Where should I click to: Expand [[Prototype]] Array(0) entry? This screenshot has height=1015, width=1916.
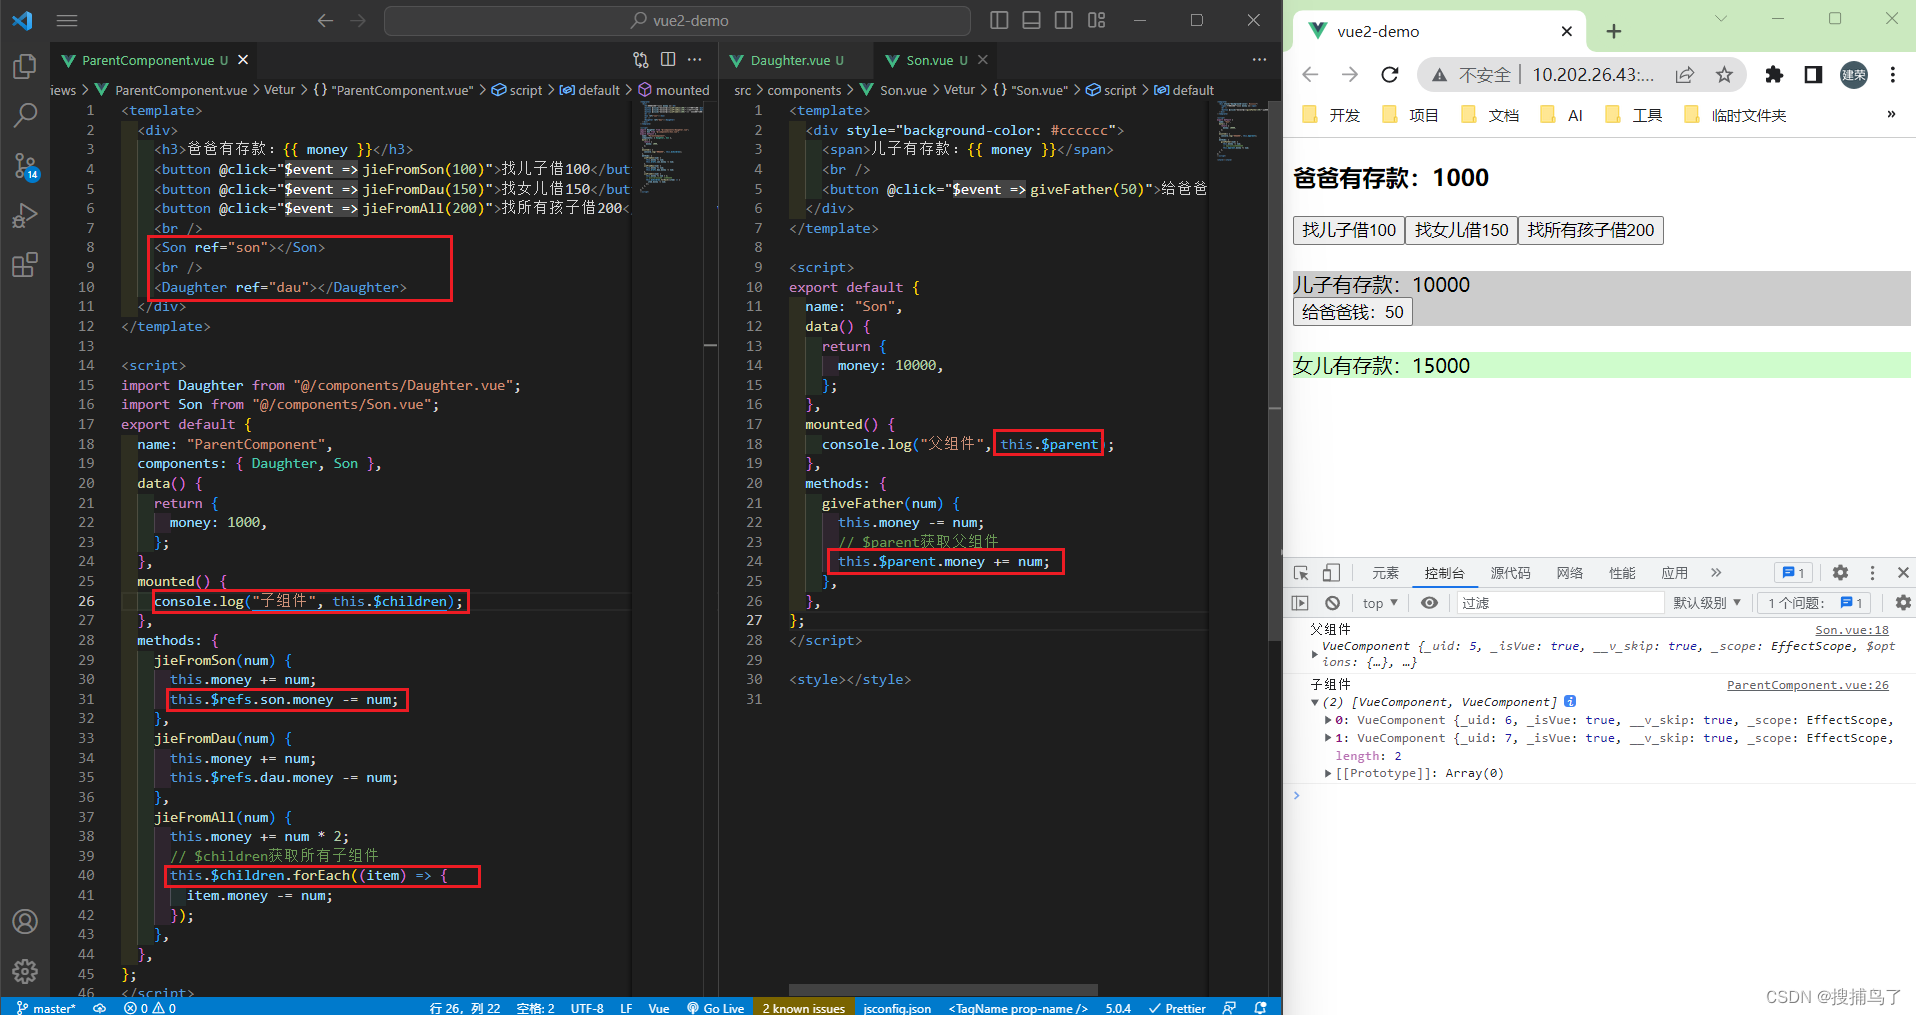pyautogui.click(x=1328, y=773)
